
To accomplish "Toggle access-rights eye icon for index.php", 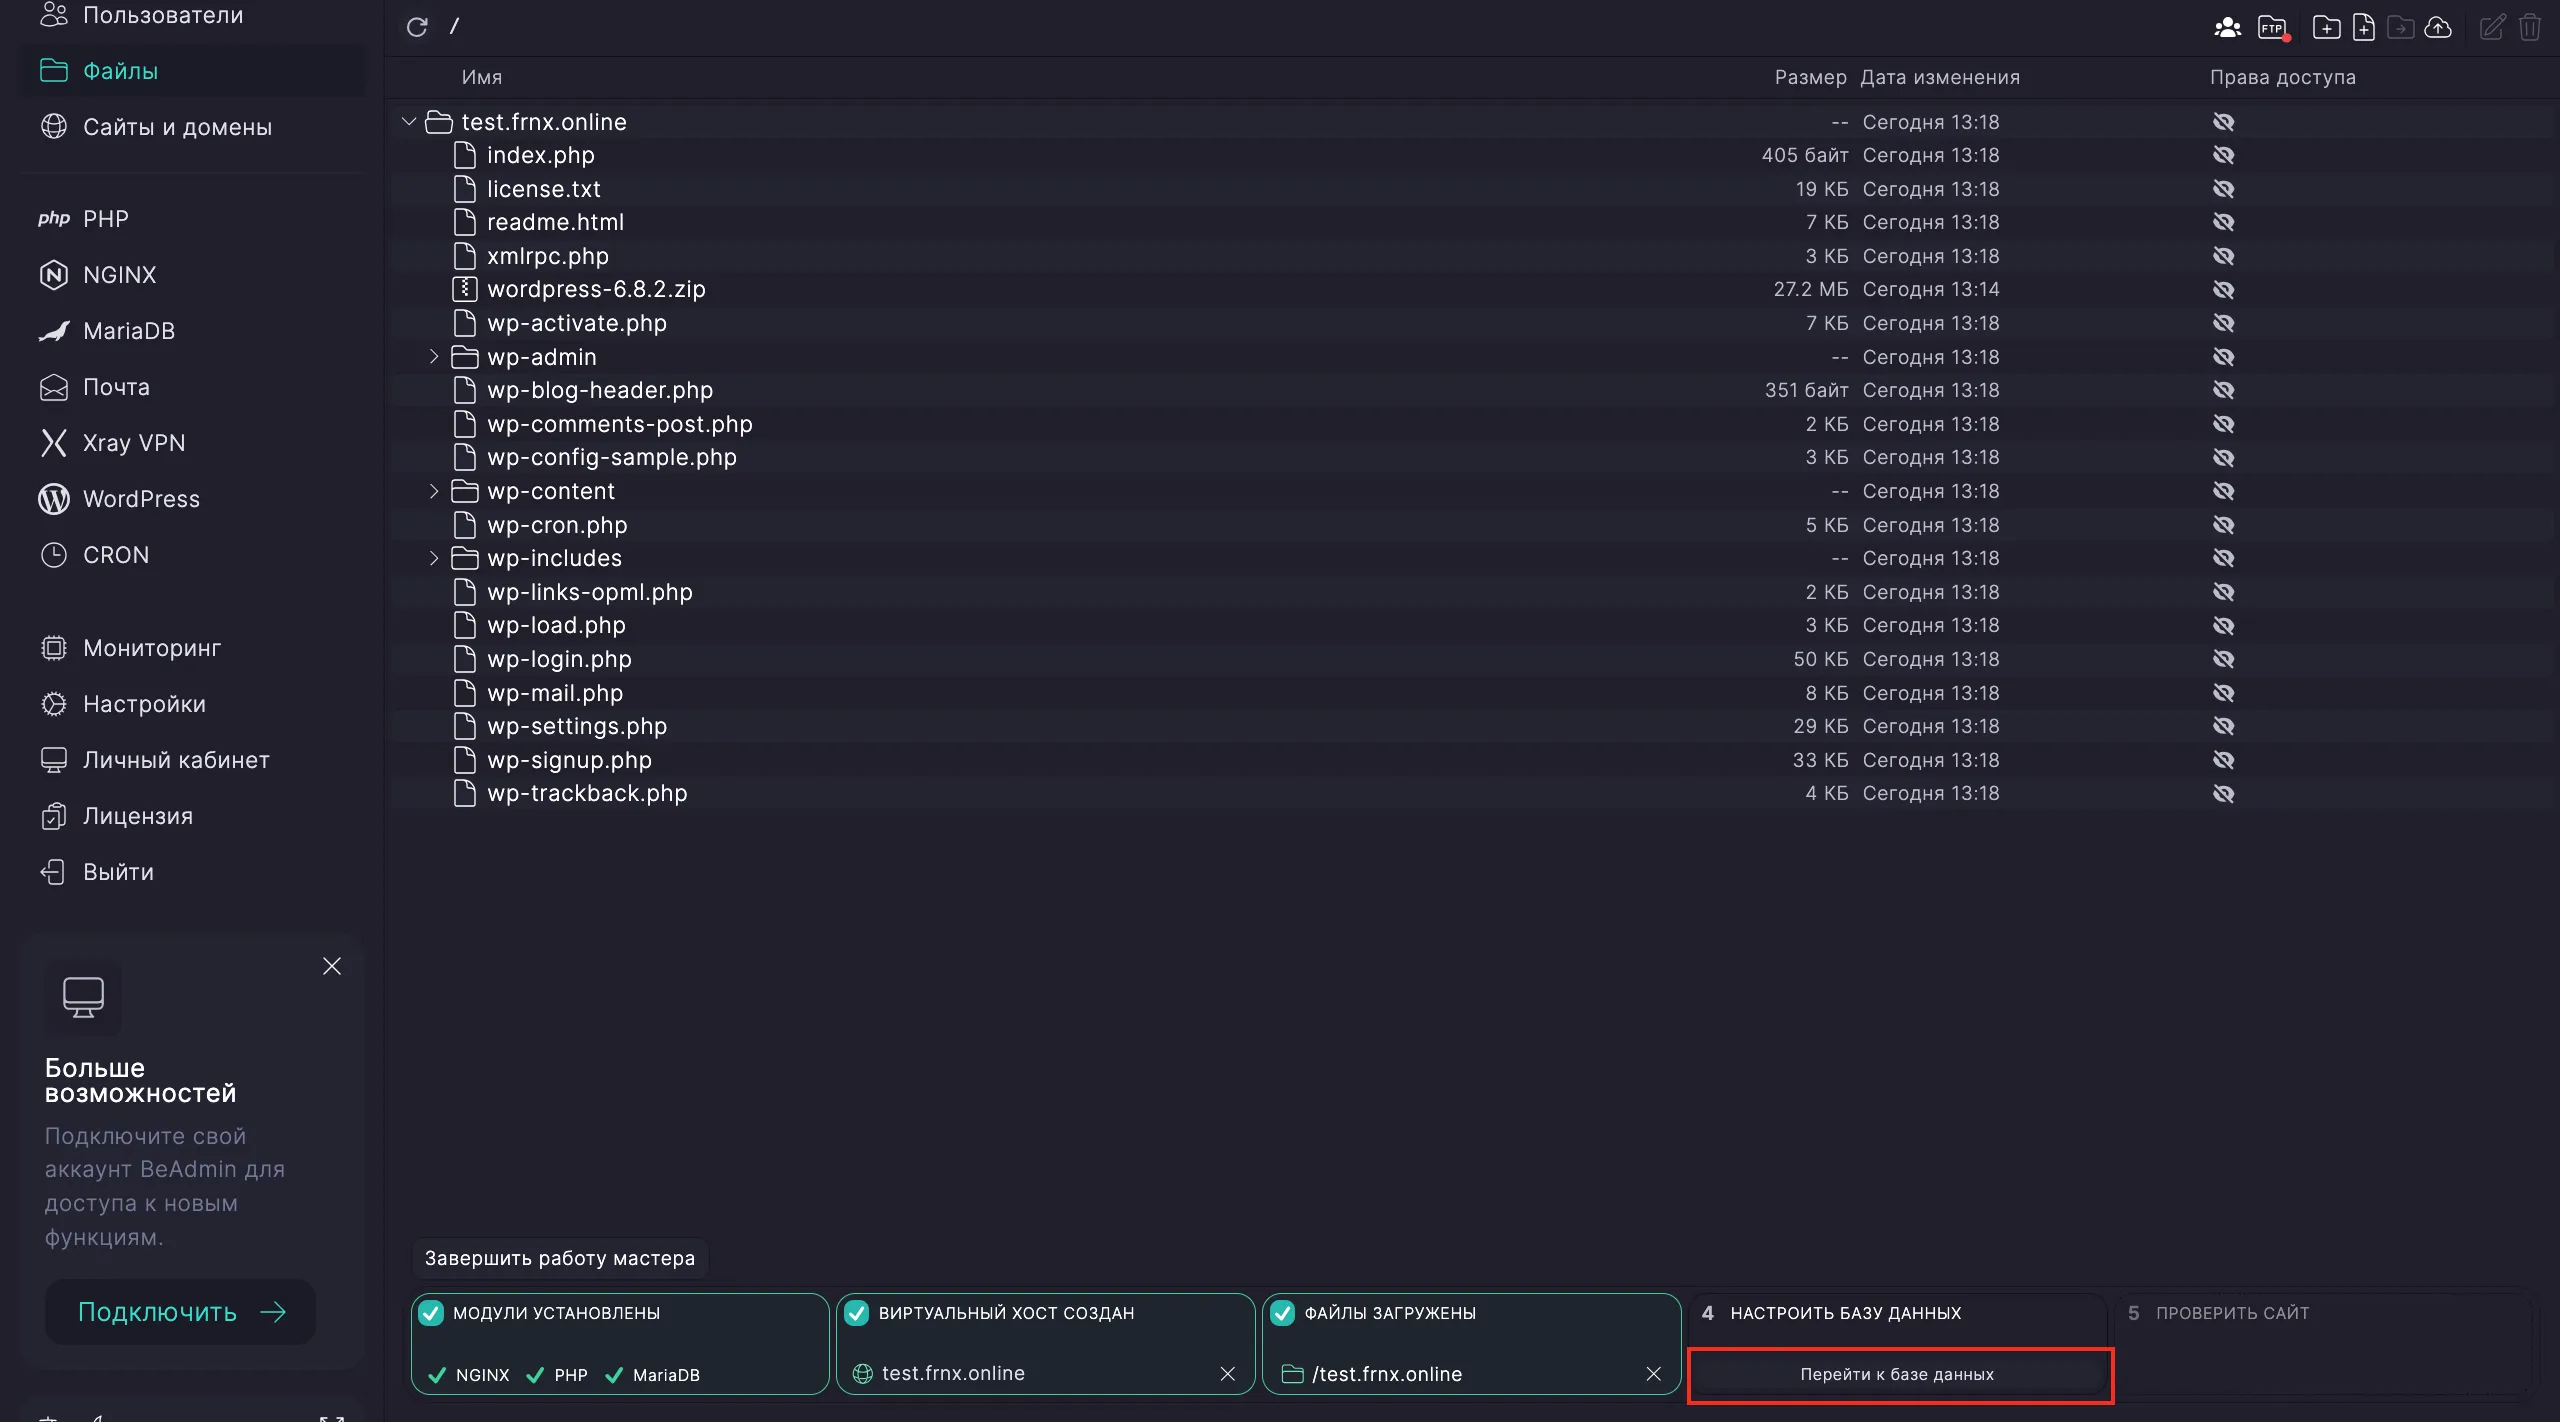I will pos(2223,155).
